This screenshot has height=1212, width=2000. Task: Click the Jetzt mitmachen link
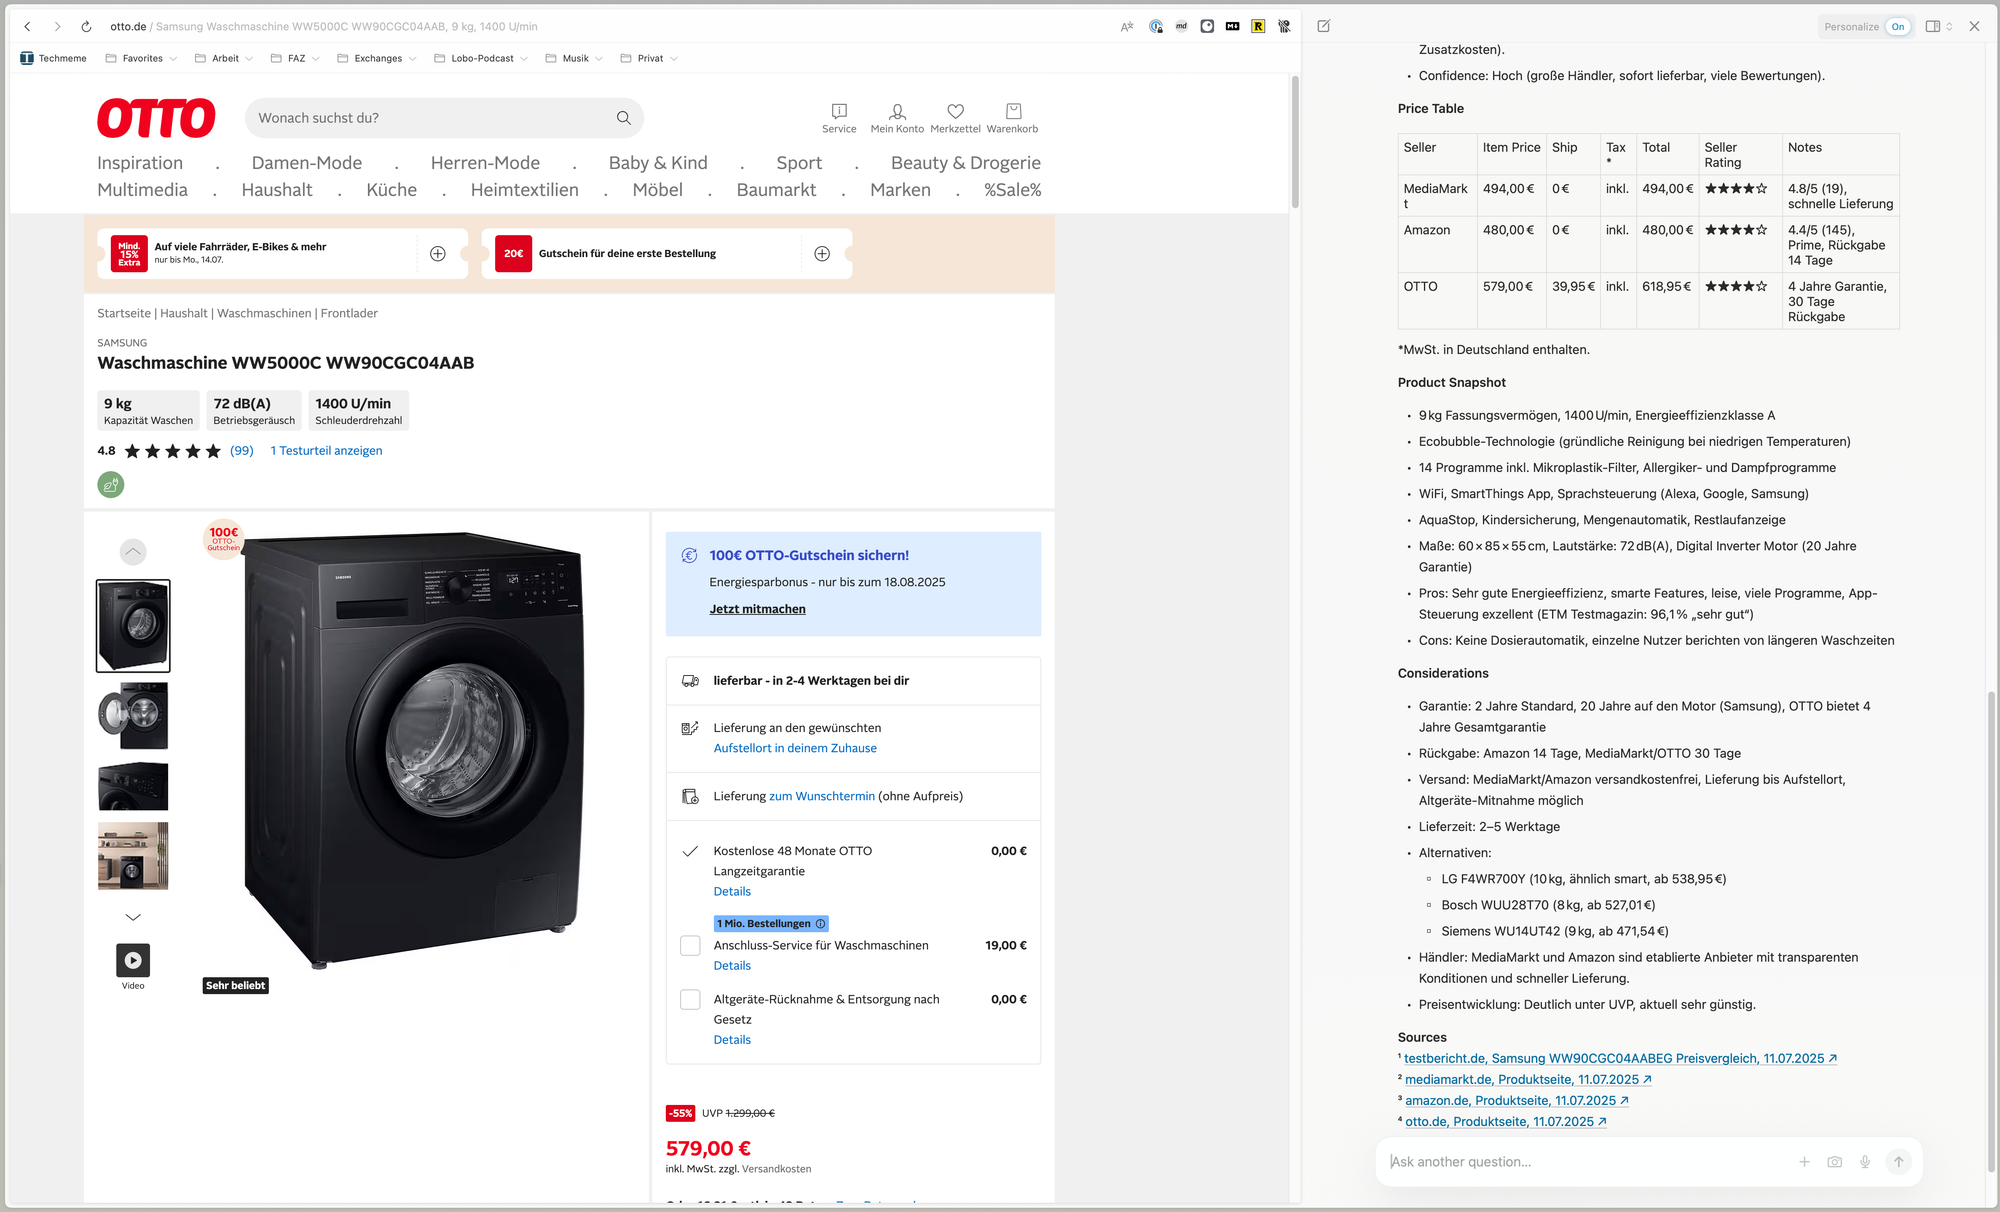(x=757, y=609)
